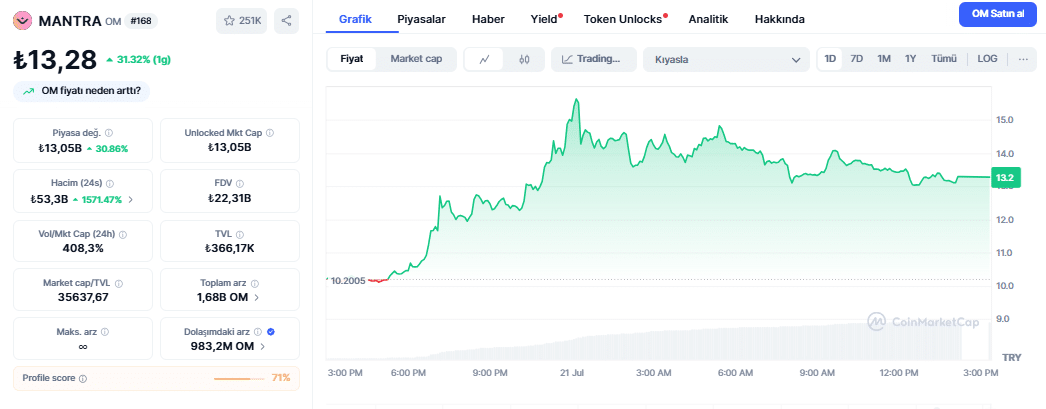Click the info icon next to Maks. arz
1046x409 pixels.
(x=105, y=332)
